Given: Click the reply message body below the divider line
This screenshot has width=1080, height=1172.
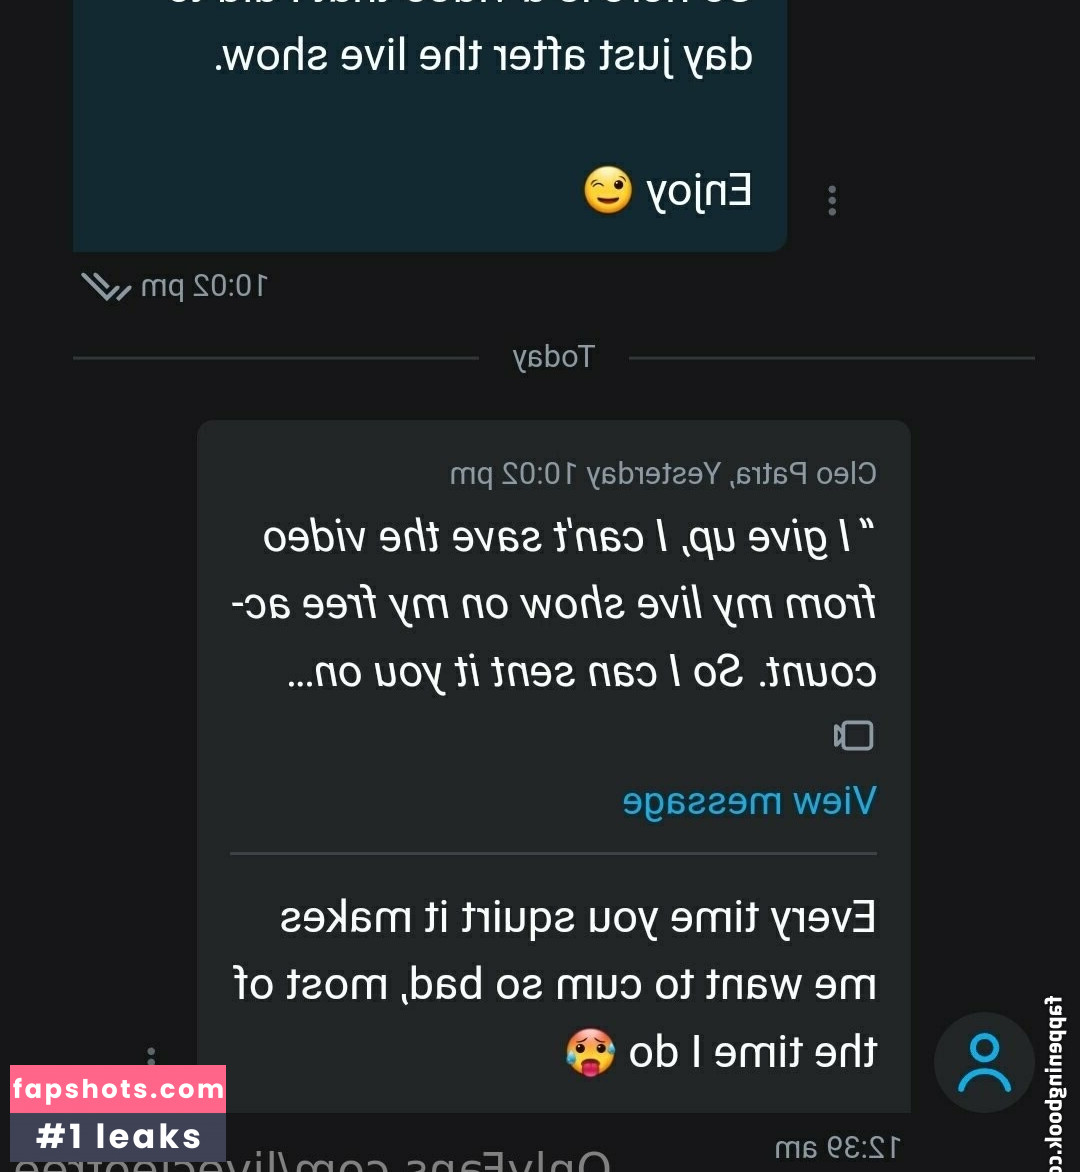Looking at the screenshot, I should (x=554, y=984).
